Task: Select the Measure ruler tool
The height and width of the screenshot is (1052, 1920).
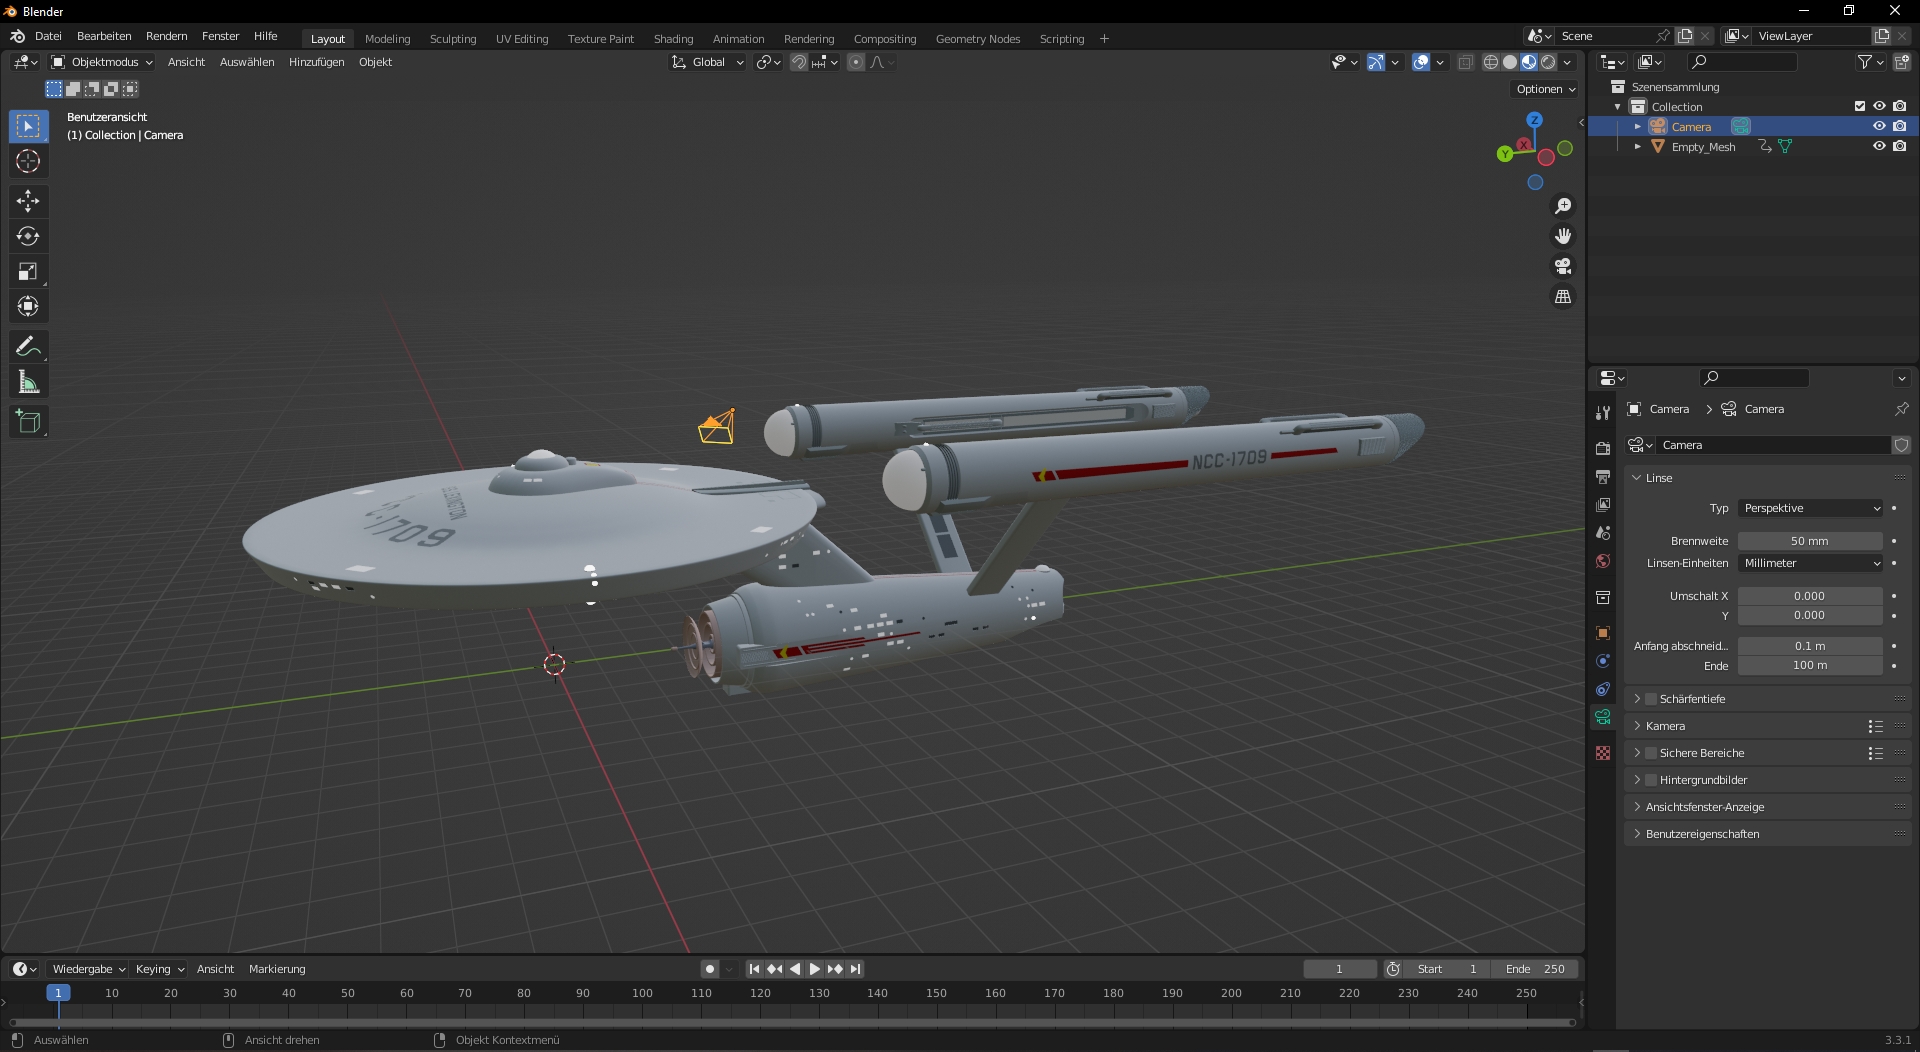Action: pyautogui.click(x=28, y=382)
